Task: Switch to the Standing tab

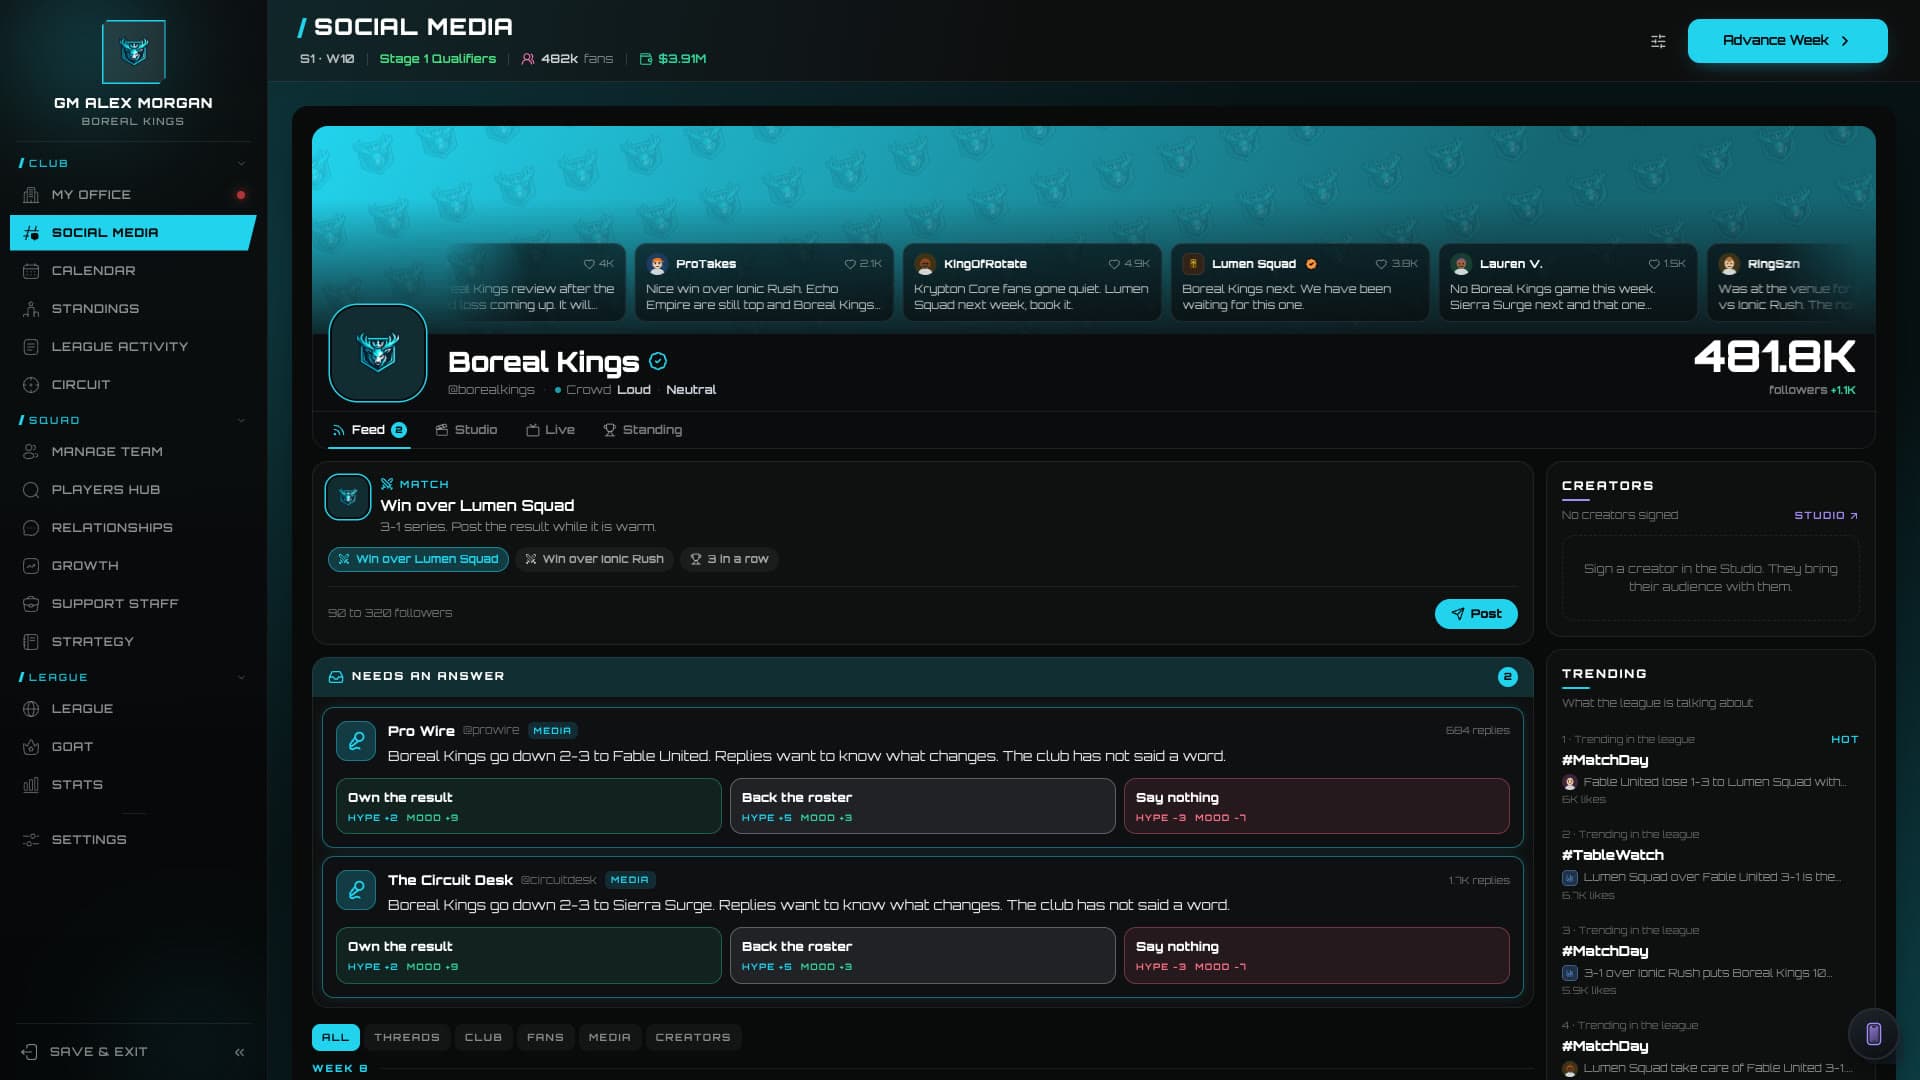Action: (642, 430)
